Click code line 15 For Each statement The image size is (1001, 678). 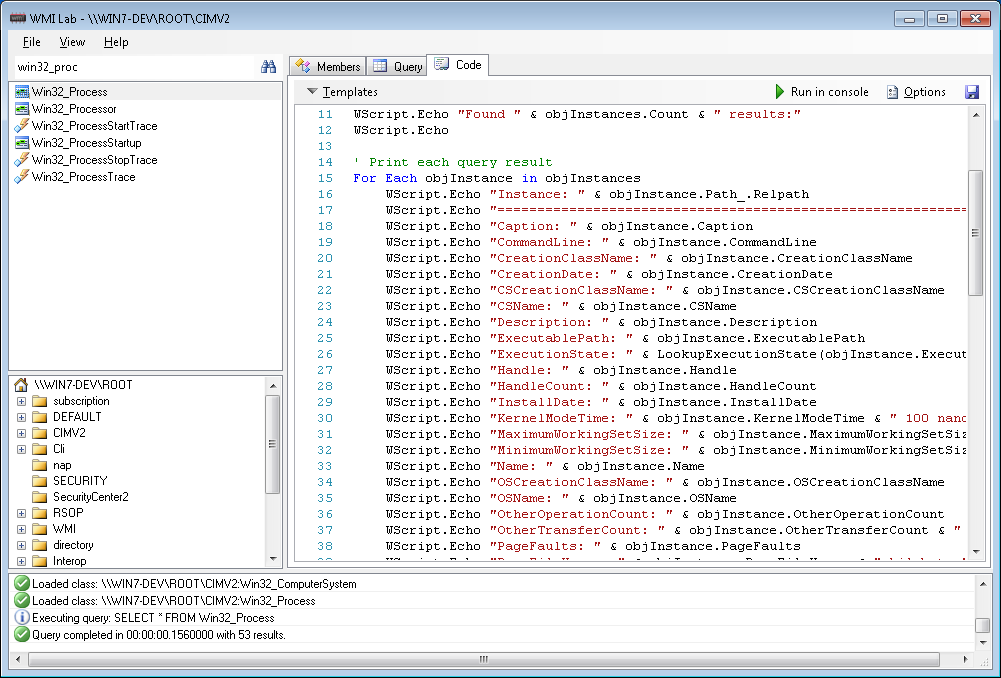[497, 178]
